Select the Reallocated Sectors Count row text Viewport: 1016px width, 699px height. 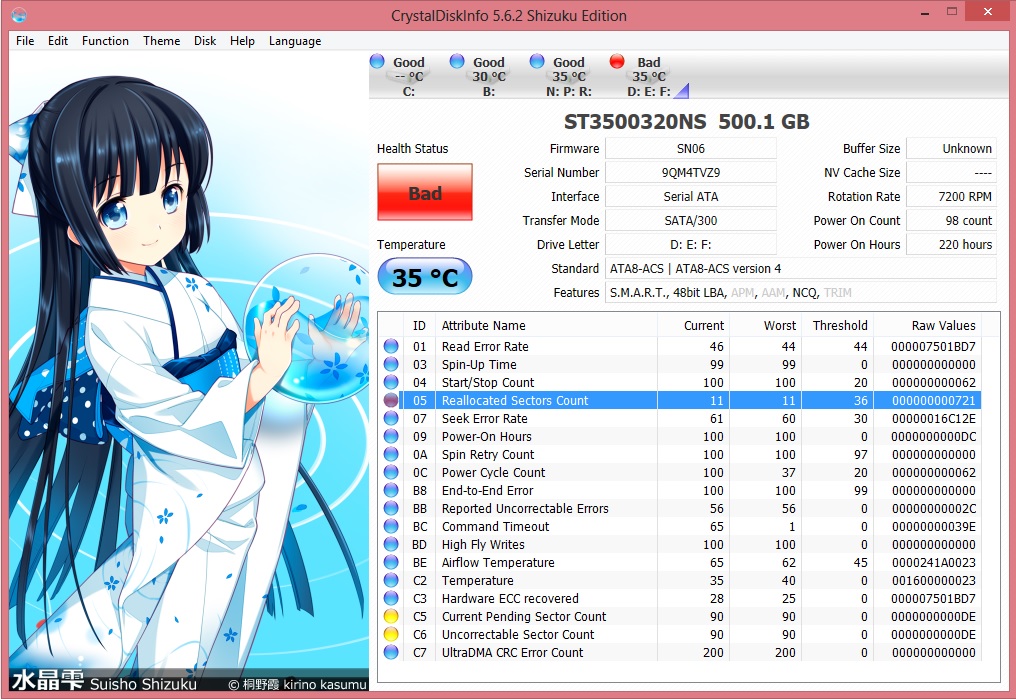[514, 400]
